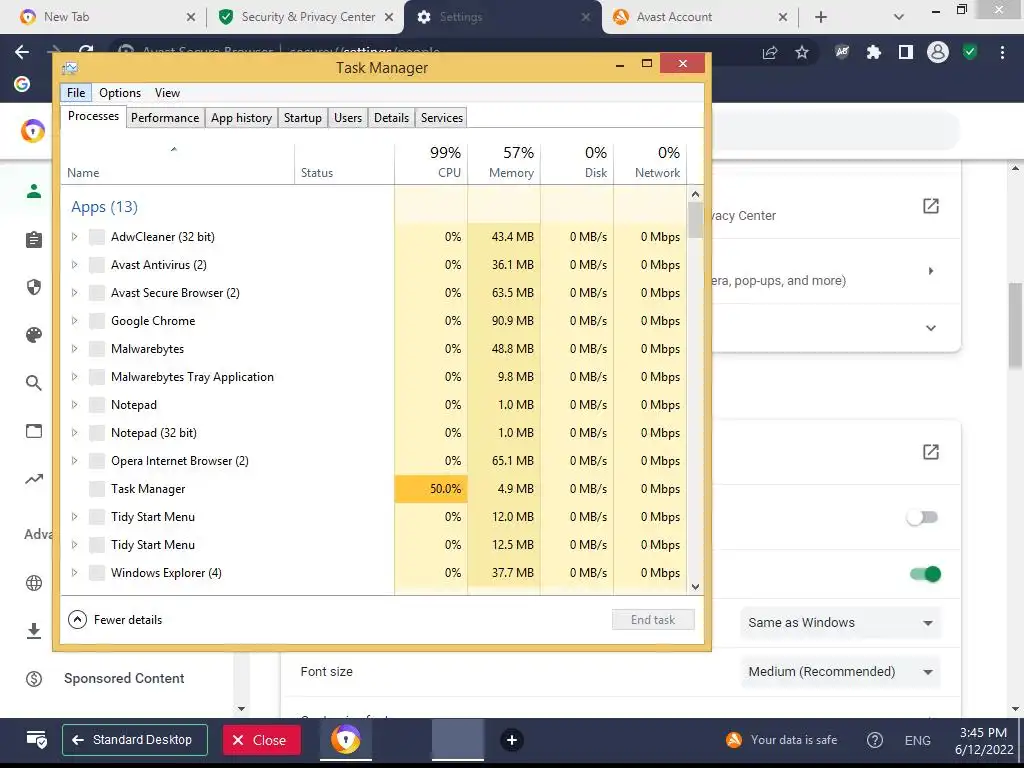Switch to the Users tab
1024x768 pixels.
coord(347,118)
